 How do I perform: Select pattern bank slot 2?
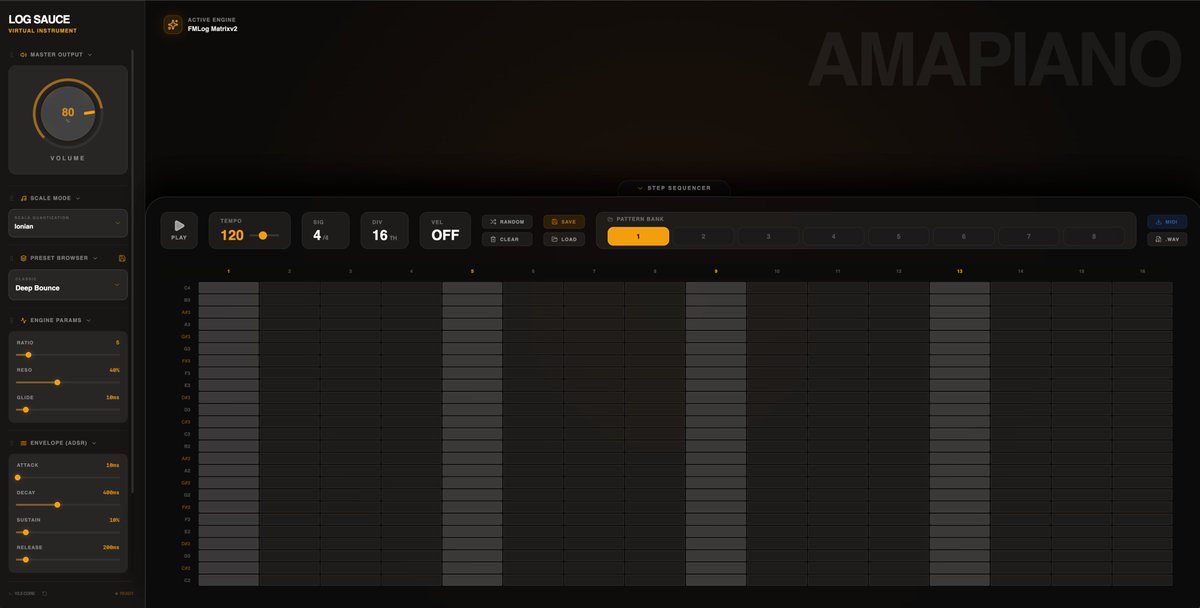703,236
